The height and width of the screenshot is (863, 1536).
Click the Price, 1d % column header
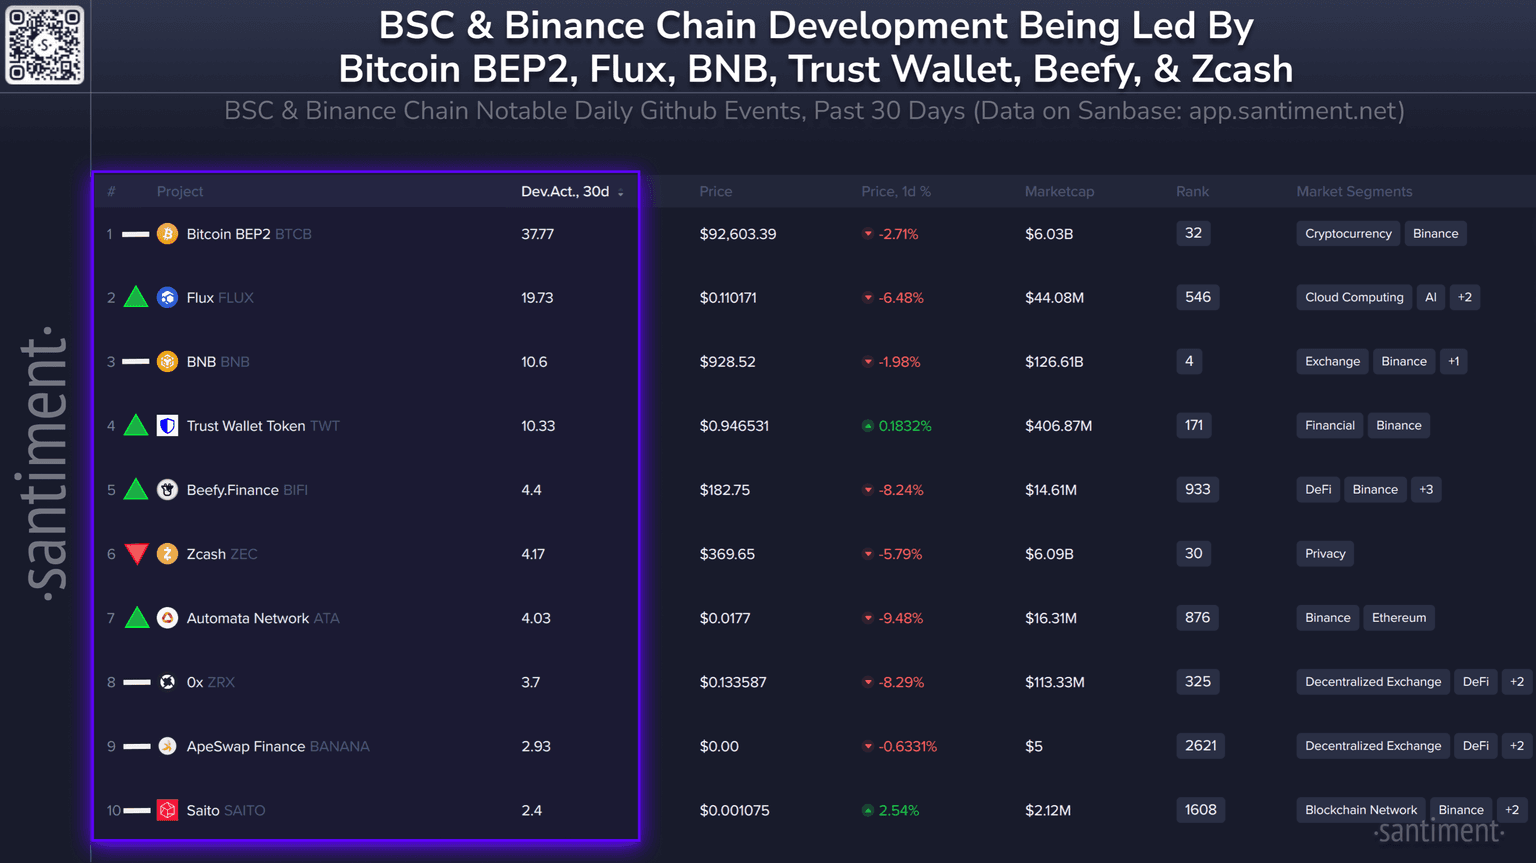tap(895, 192)
